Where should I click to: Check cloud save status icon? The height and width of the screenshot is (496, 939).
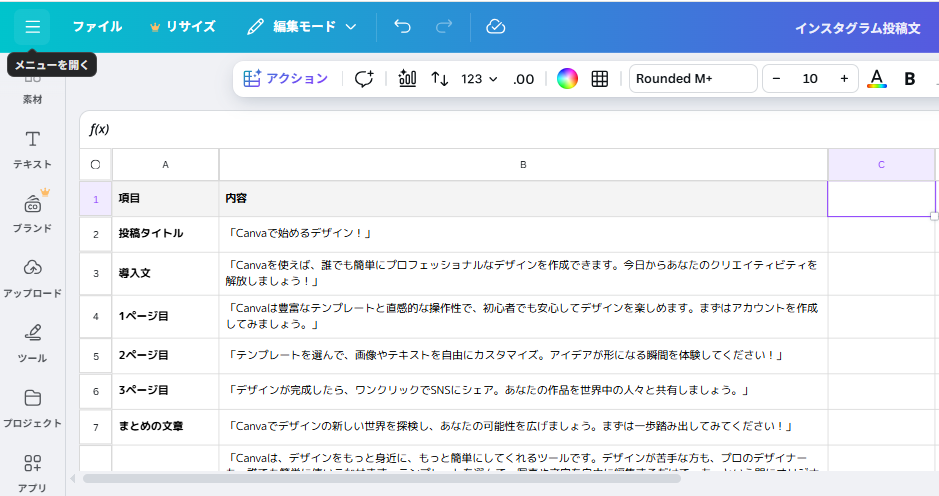495,27
